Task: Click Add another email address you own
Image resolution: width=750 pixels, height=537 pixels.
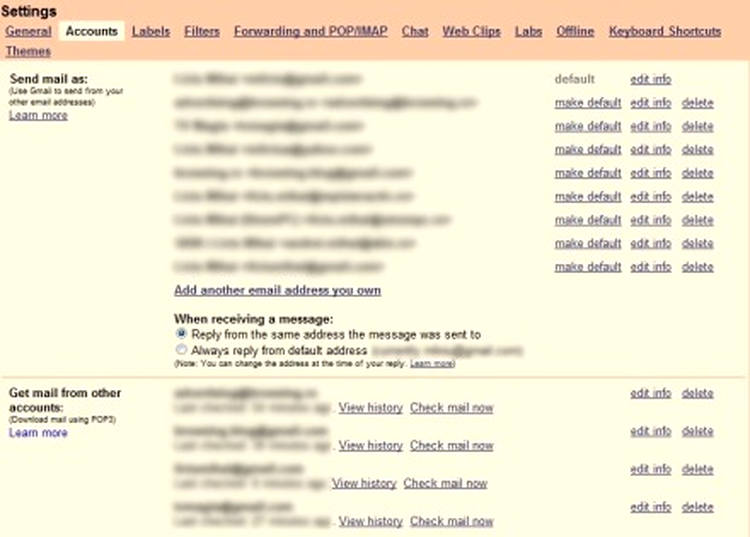Action: point(277,290)
